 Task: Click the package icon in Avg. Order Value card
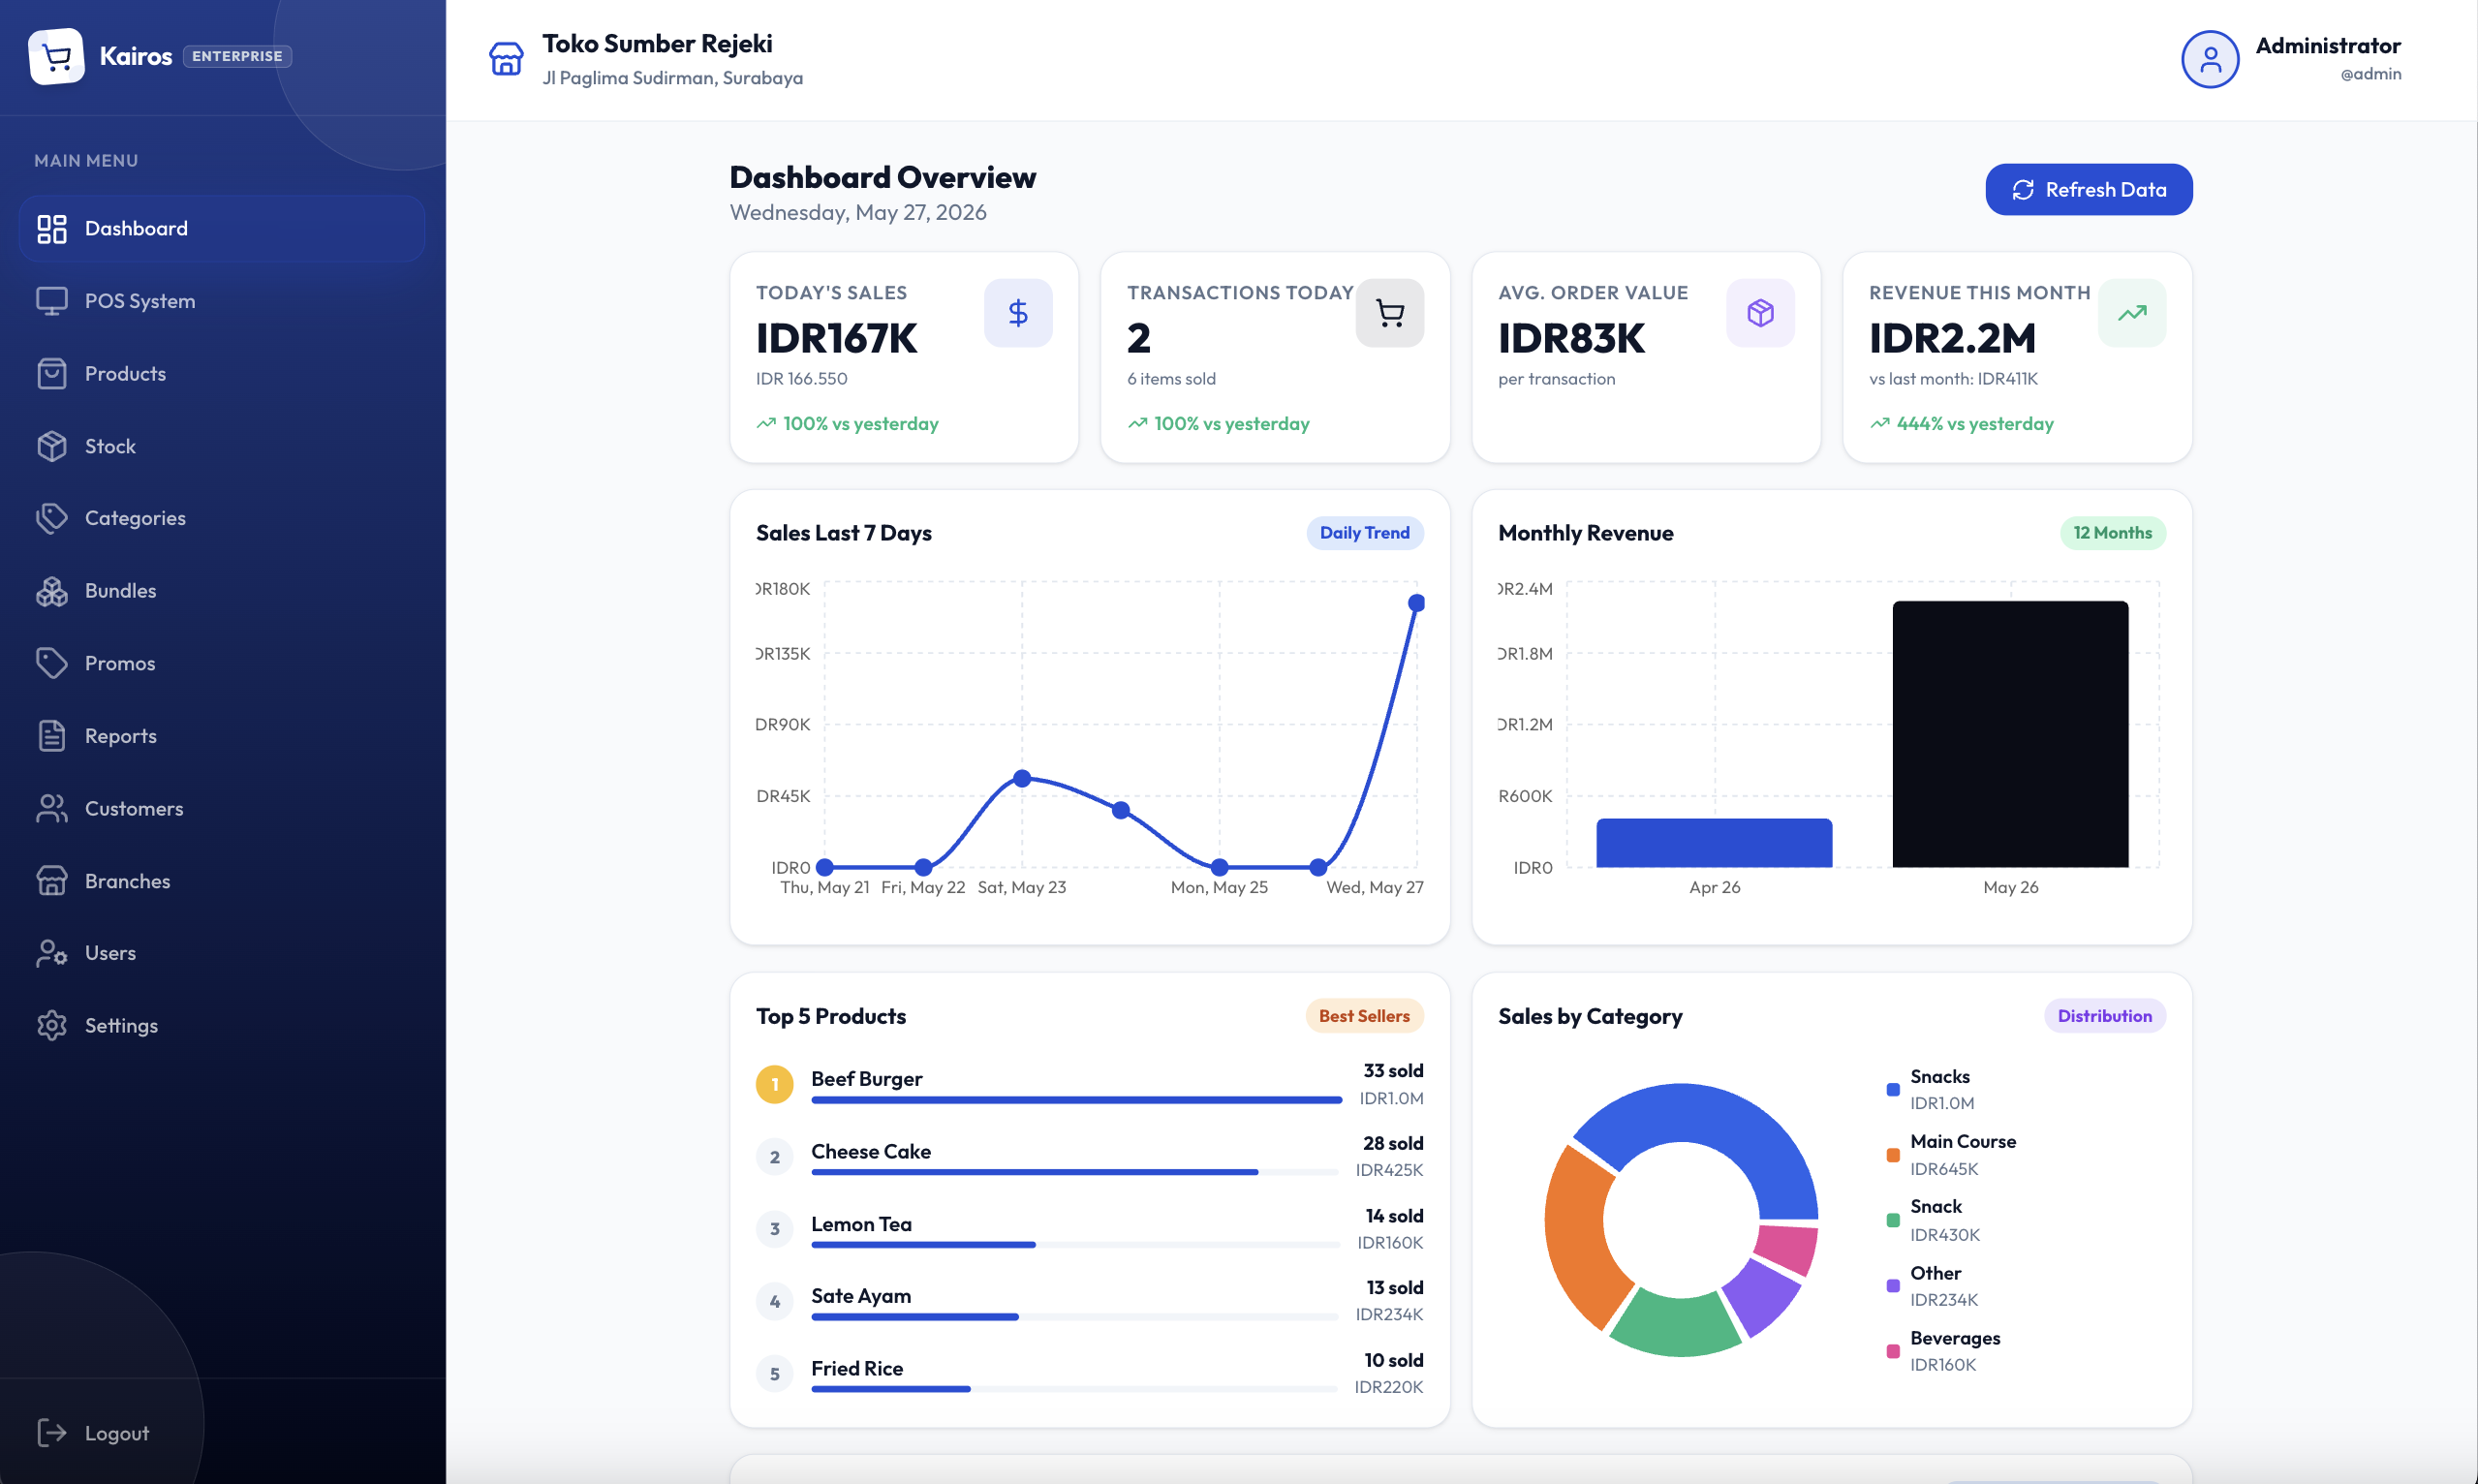coord(1760,313)
